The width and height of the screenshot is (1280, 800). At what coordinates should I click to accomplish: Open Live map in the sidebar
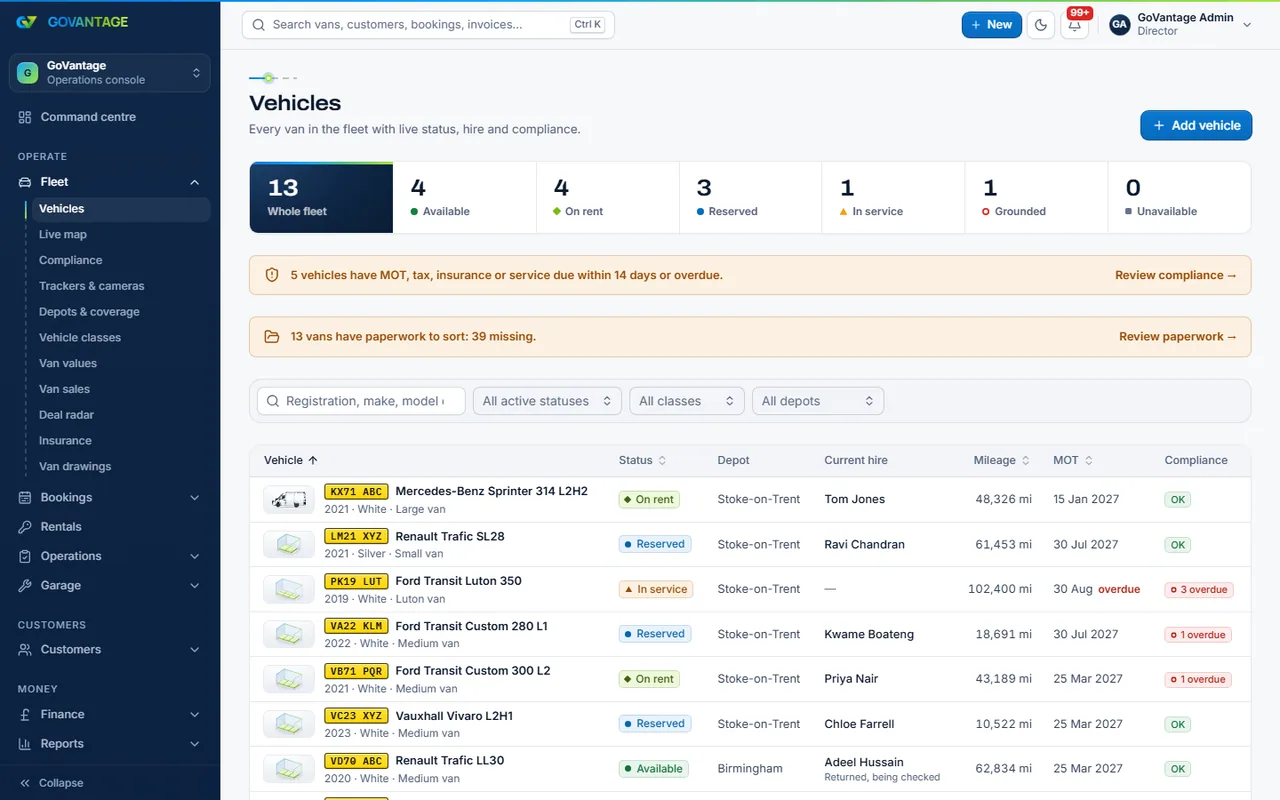[x=63, y=235]
